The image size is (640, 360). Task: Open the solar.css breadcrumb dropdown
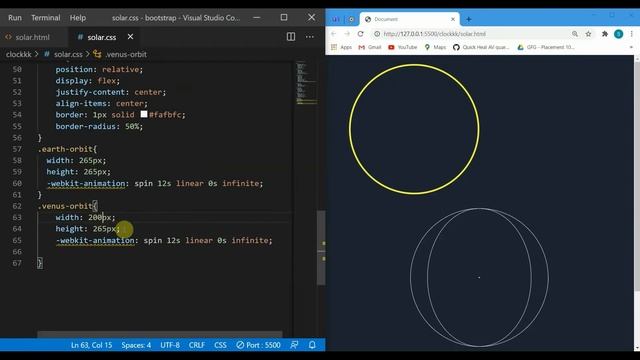[68, 54]
